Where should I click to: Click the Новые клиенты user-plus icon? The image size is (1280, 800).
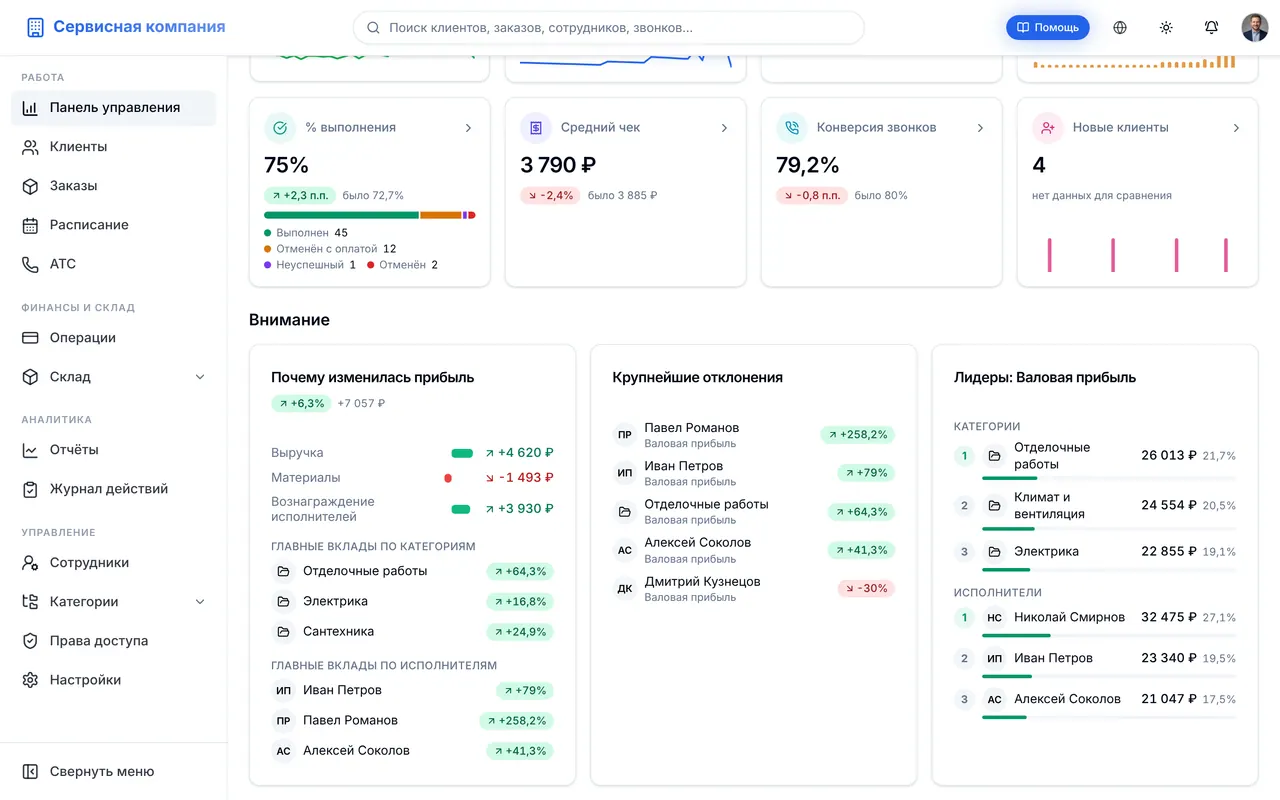[1048, 128]
